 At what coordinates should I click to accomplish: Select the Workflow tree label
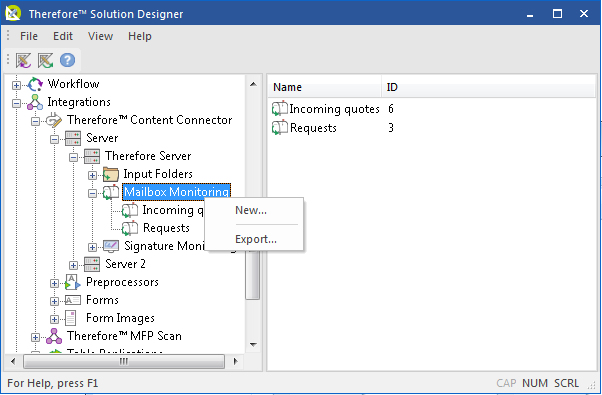(73, 84)
